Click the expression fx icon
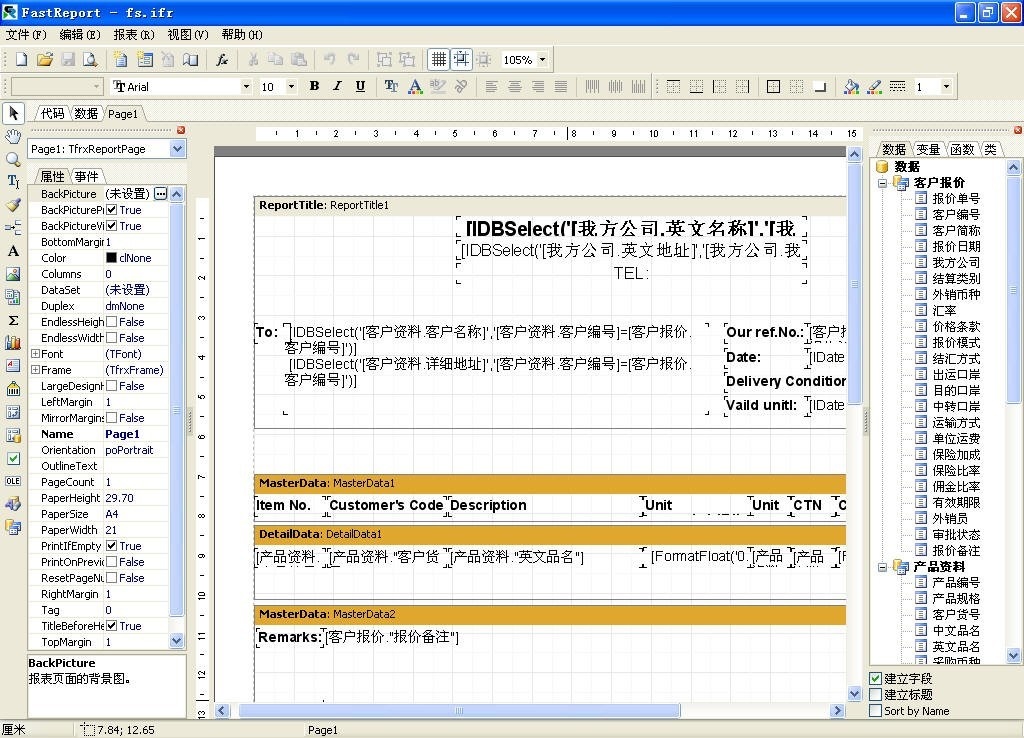The height and width of the screenshot is (738, 1024). point(222,59)
